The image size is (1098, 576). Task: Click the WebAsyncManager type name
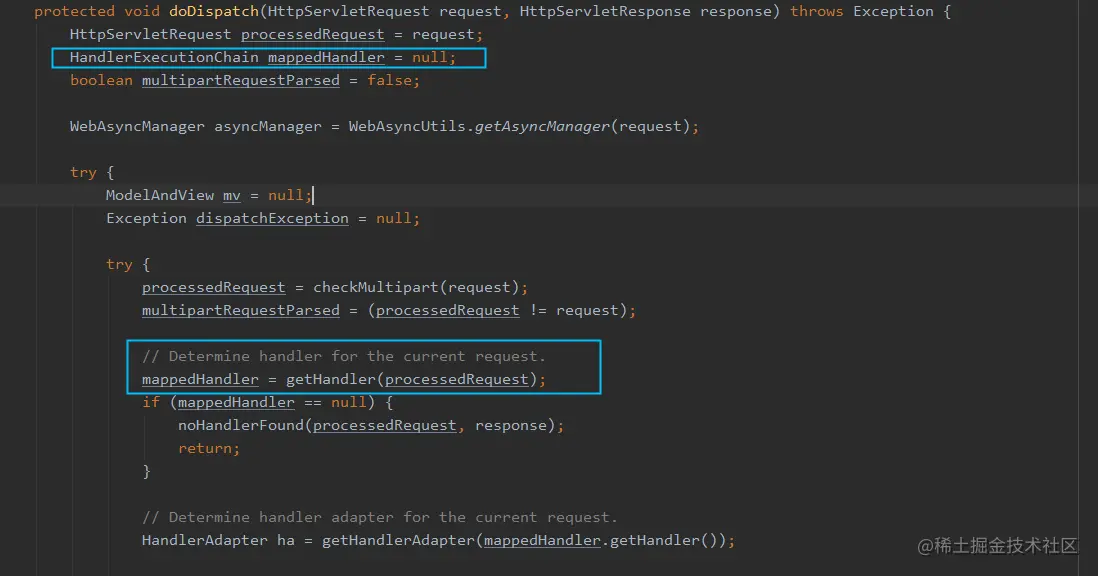[137, 127]
